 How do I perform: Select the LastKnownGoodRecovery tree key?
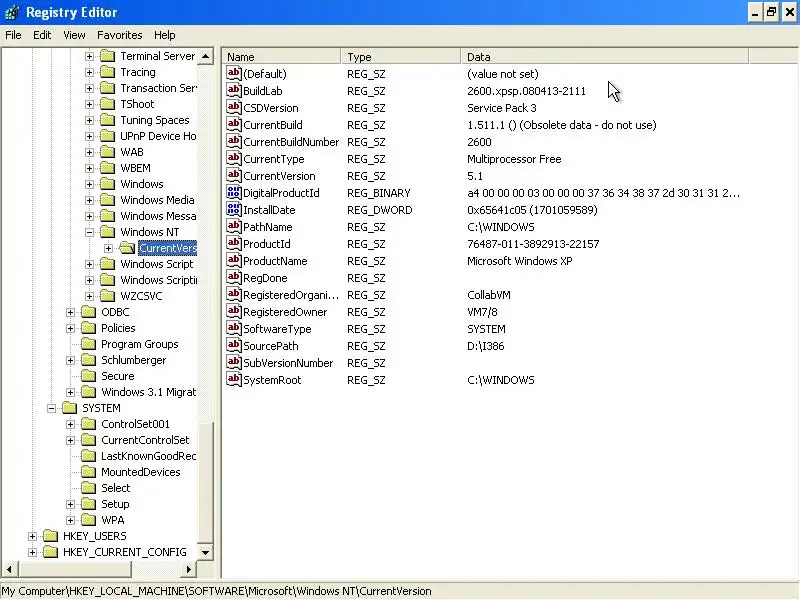(x=148, y=456)
